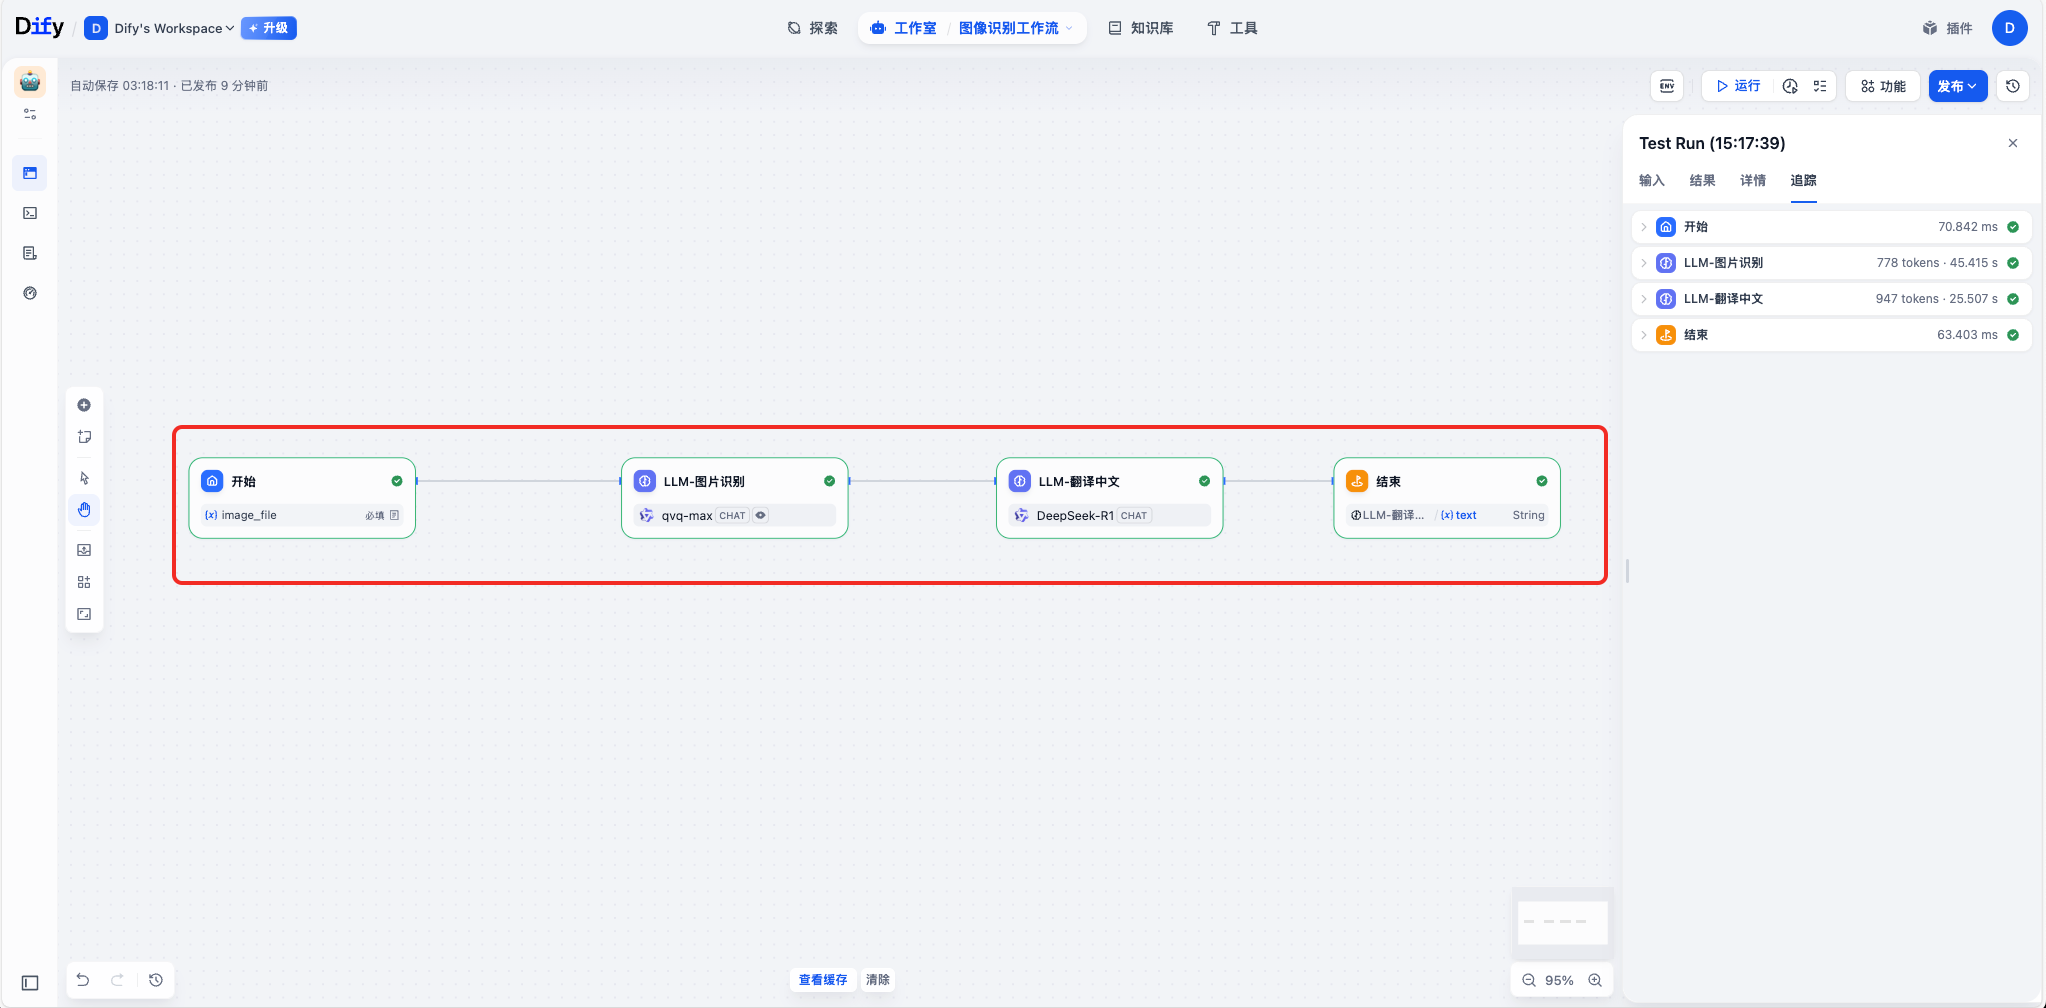This screenshot has width=2046, height=1008.
Task: Select the pointer mode tool
Action: click(84, 478)
